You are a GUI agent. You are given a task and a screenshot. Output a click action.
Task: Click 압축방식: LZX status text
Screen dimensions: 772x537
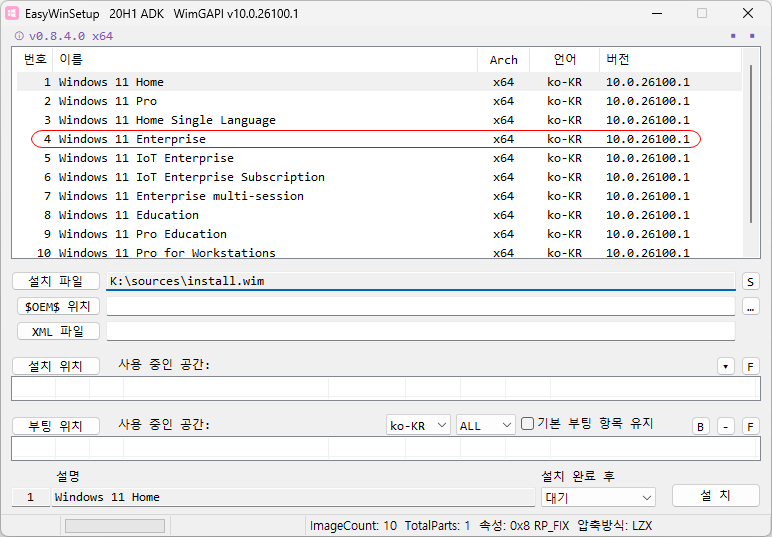614,526
